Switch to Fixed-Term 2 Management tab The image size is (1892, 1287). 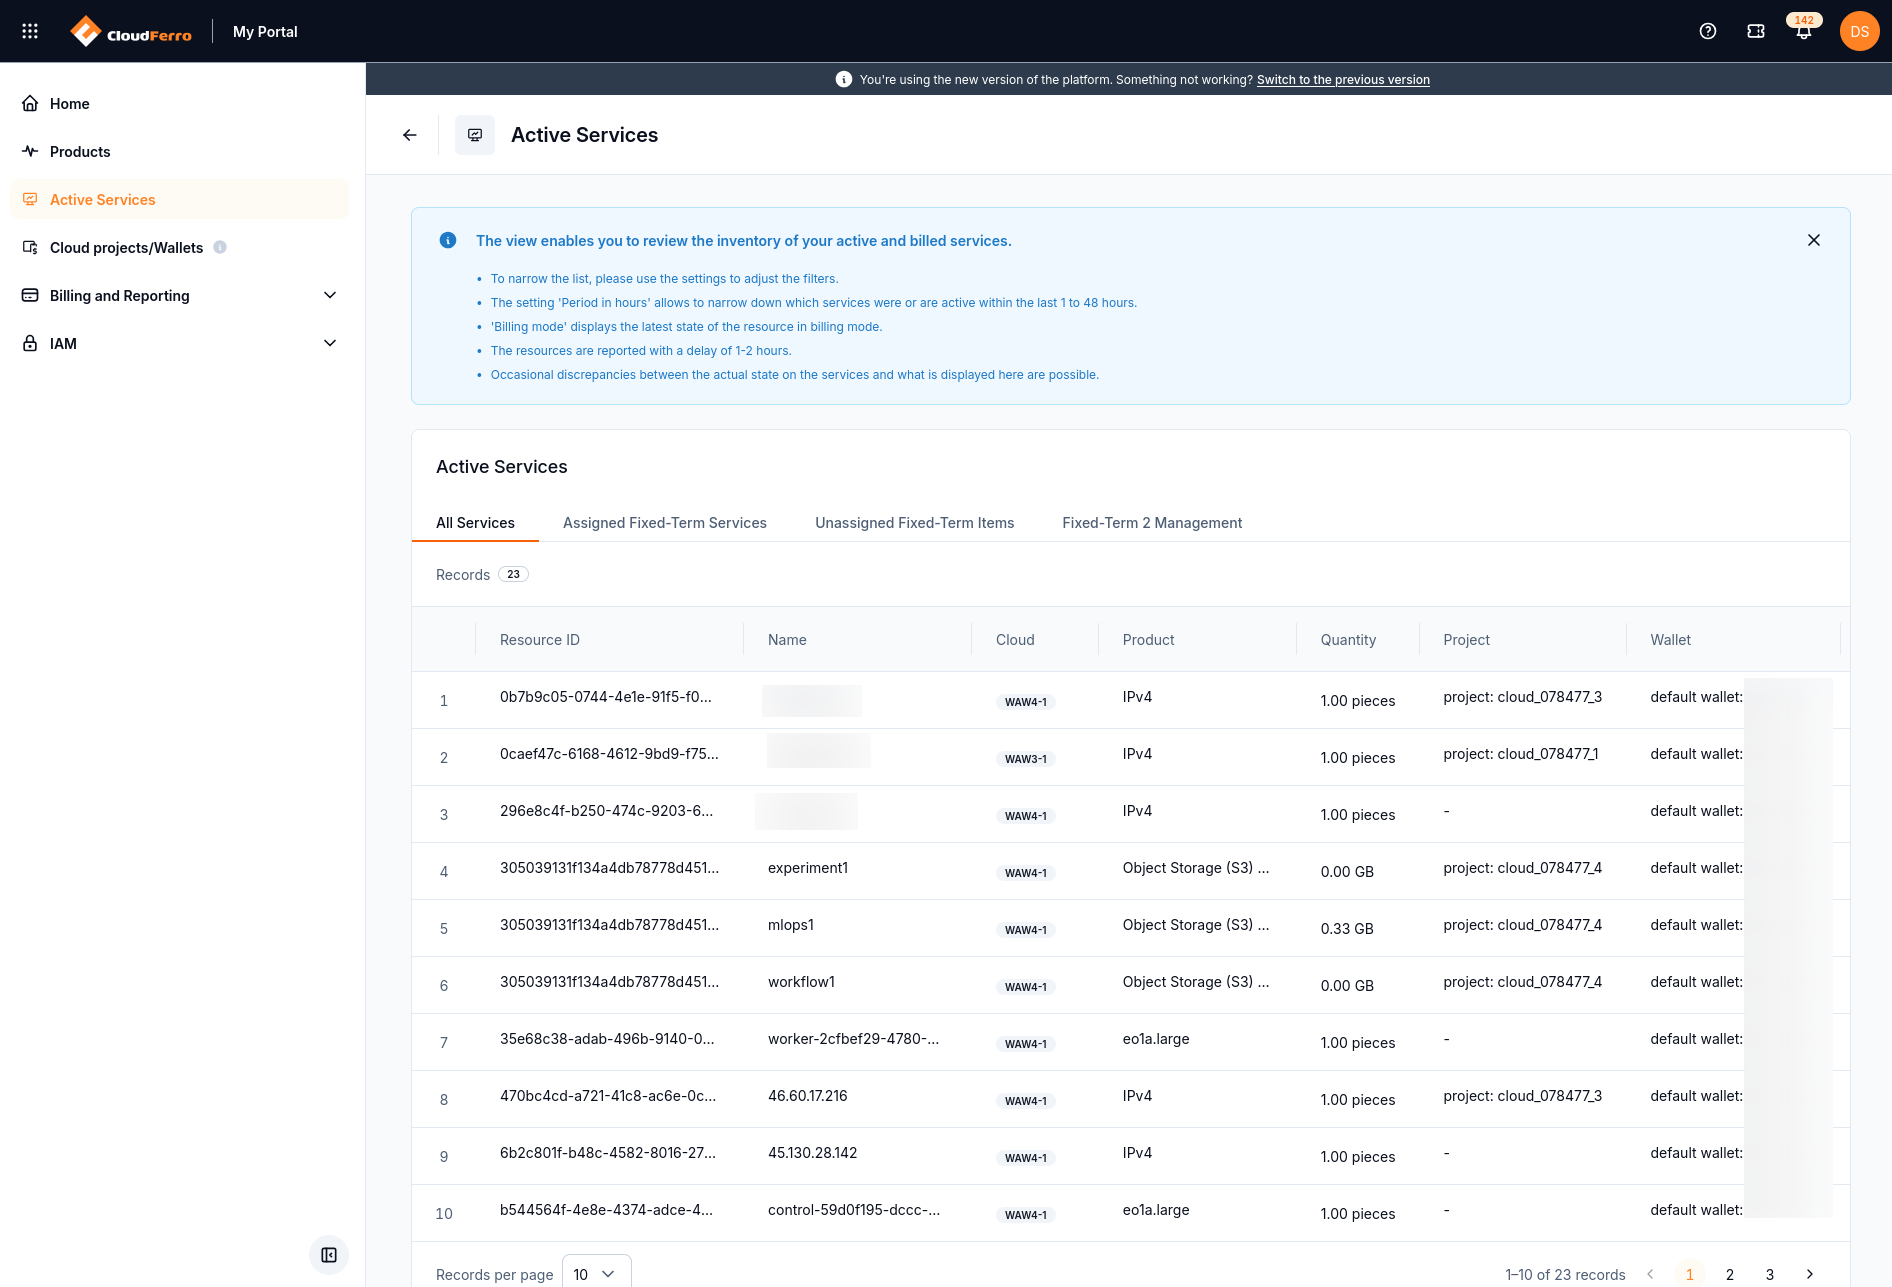tap(1152, 523)
